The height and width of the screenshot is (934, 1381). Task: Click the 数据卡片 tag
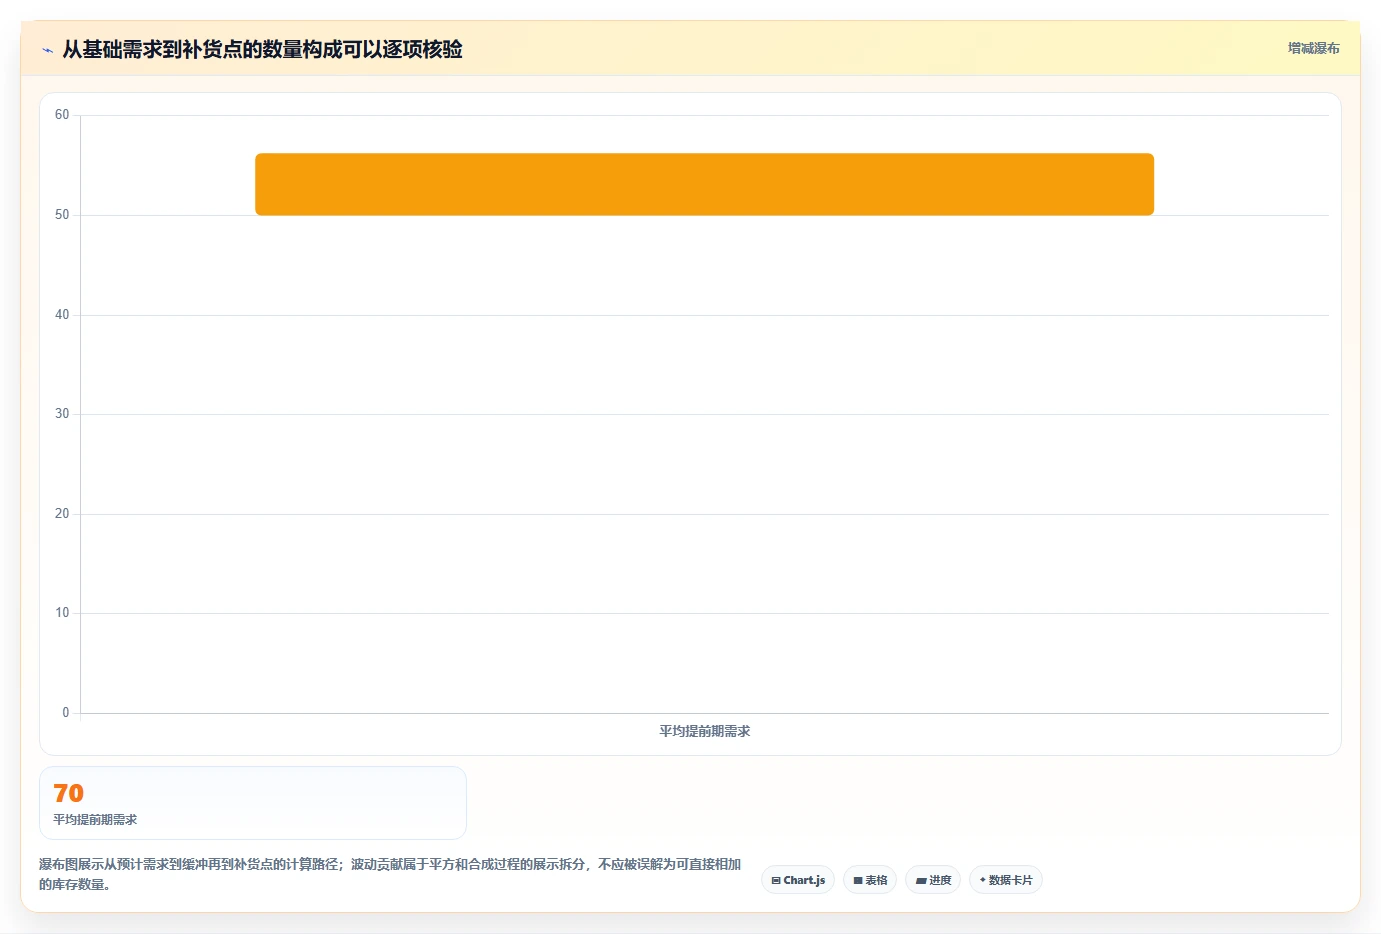pos(1006,880)
